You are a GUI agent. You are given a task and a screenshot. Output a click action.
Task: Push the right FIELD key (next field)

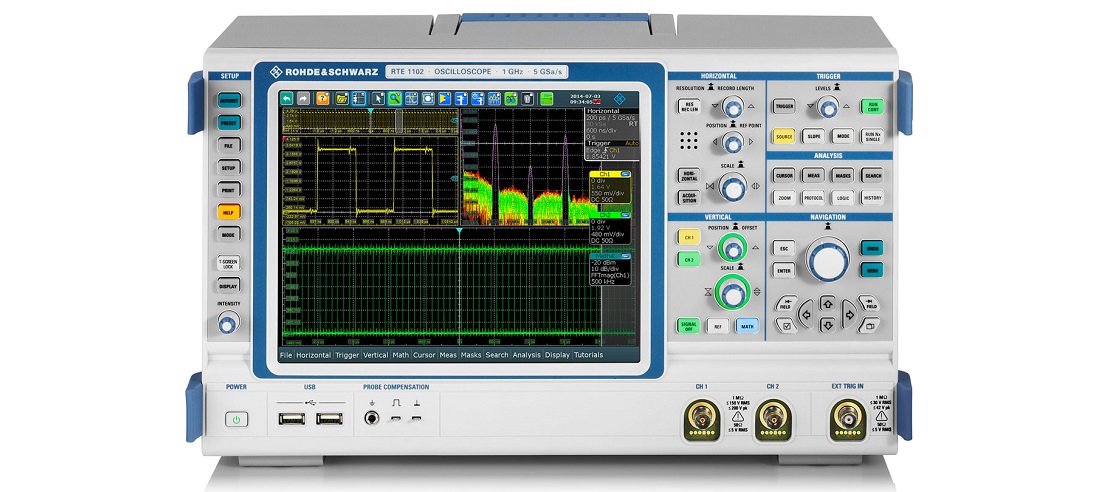click(869, 303)
